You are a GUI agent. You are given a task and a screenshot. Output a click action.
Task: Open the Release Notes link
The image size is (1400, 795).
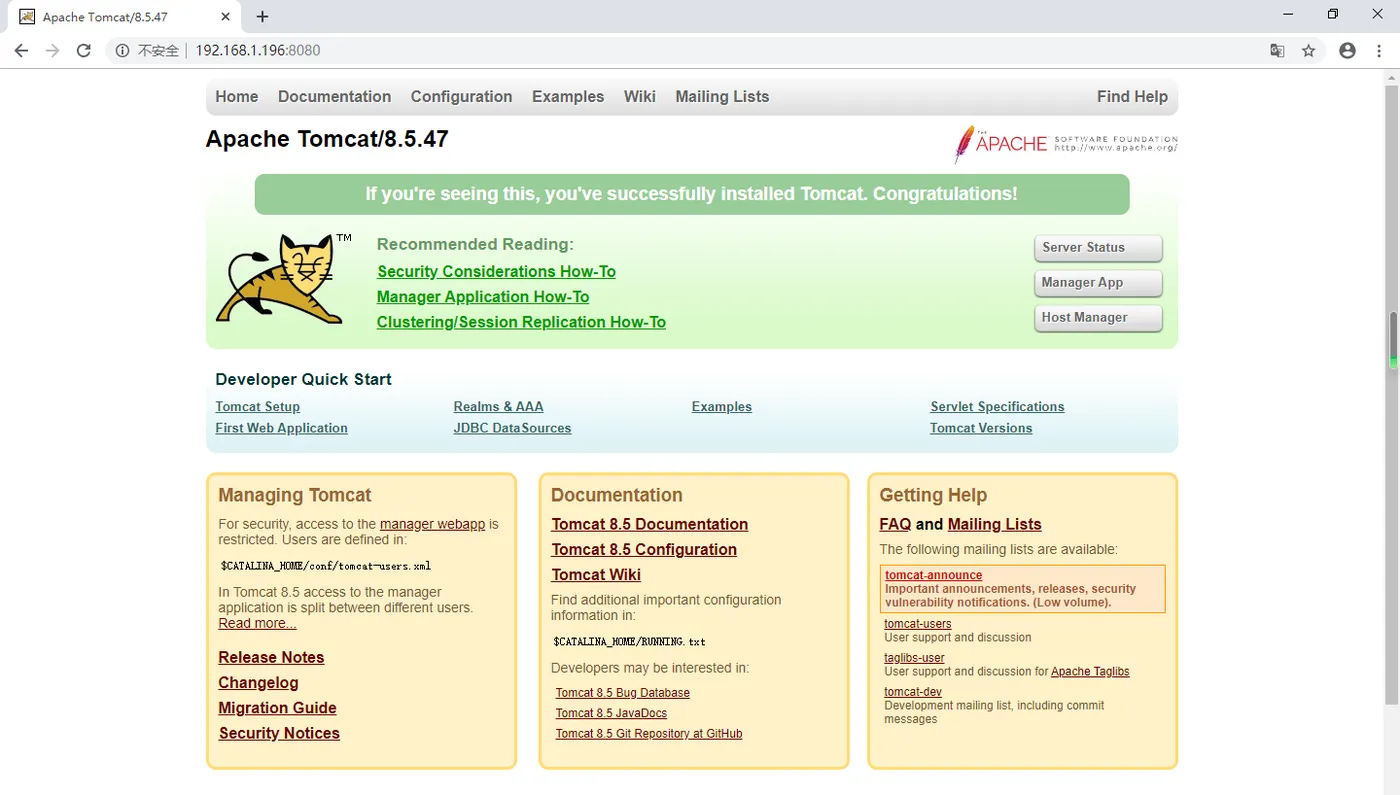point(271,658)
